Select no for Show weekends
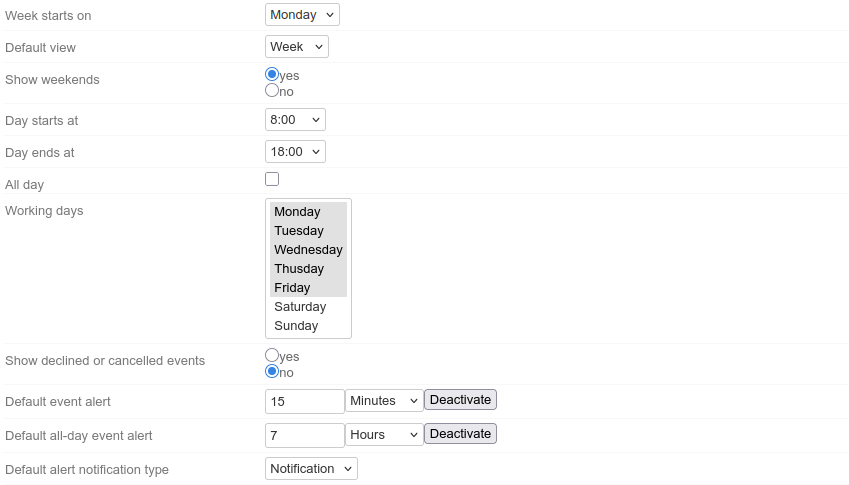 tap(272, 91)
